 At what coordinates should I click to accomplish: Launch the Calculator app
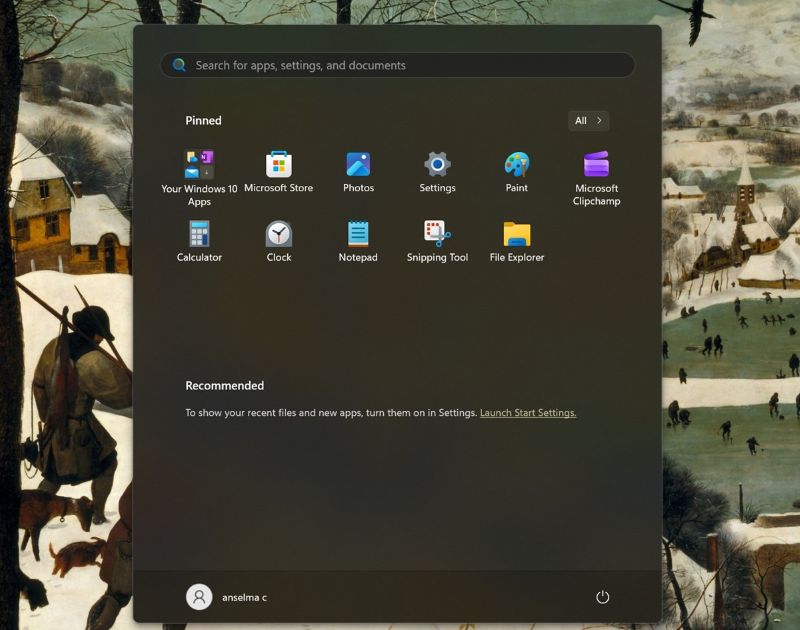tap(199, 241)
